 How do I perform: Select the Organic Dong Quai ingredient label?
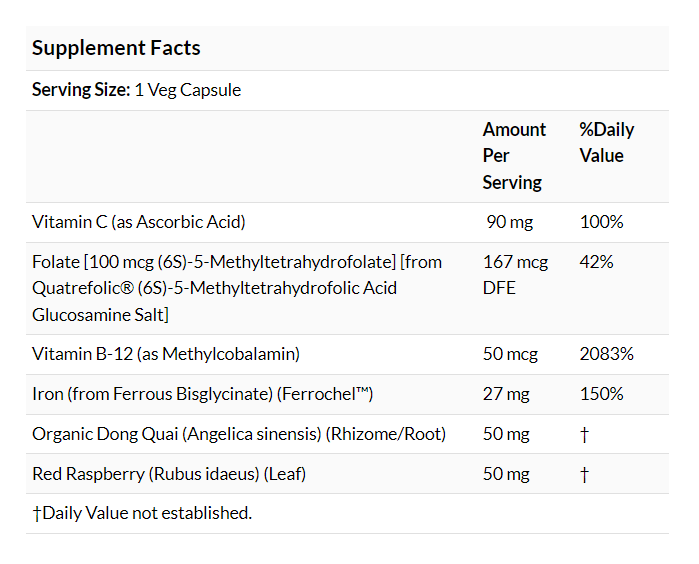239,434
